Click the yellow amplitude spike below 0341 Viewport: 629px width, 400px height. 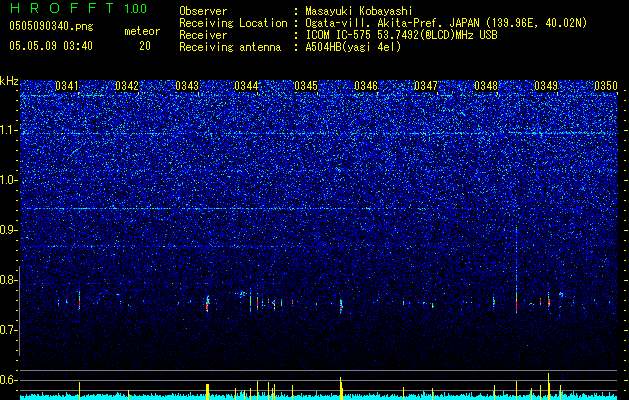click(79, 390)
